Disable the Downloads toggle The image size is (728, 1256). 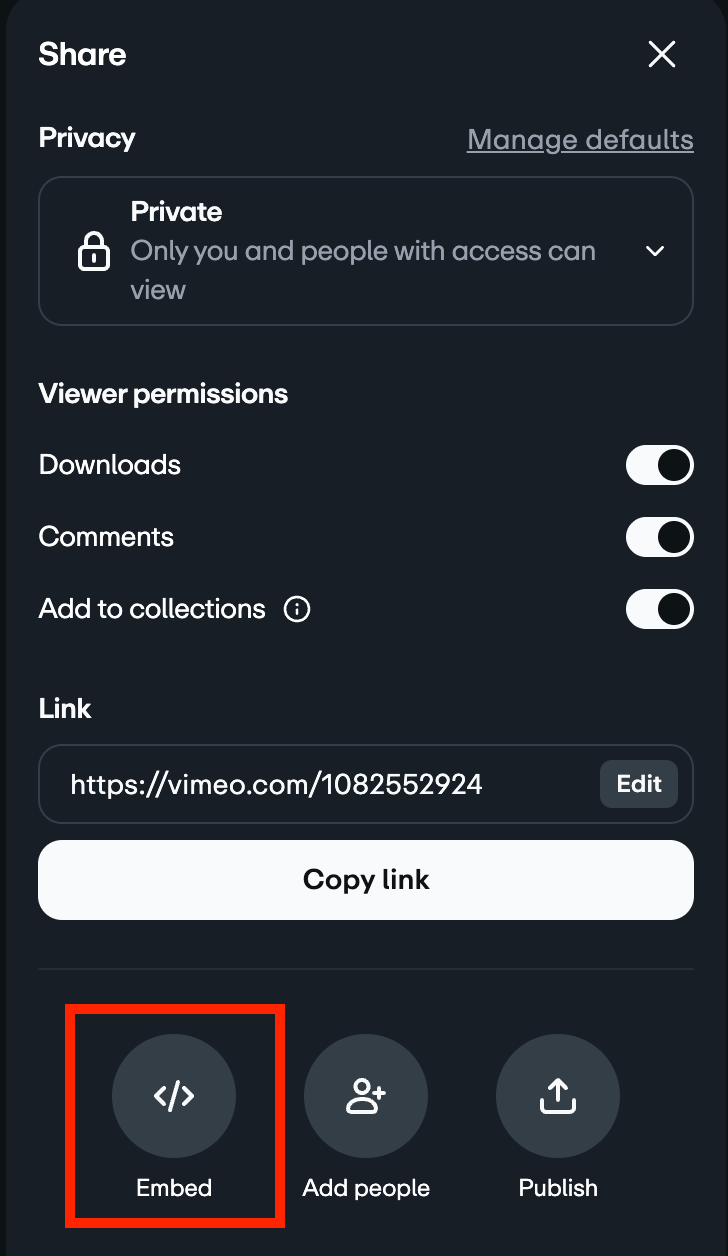[659, 465]
